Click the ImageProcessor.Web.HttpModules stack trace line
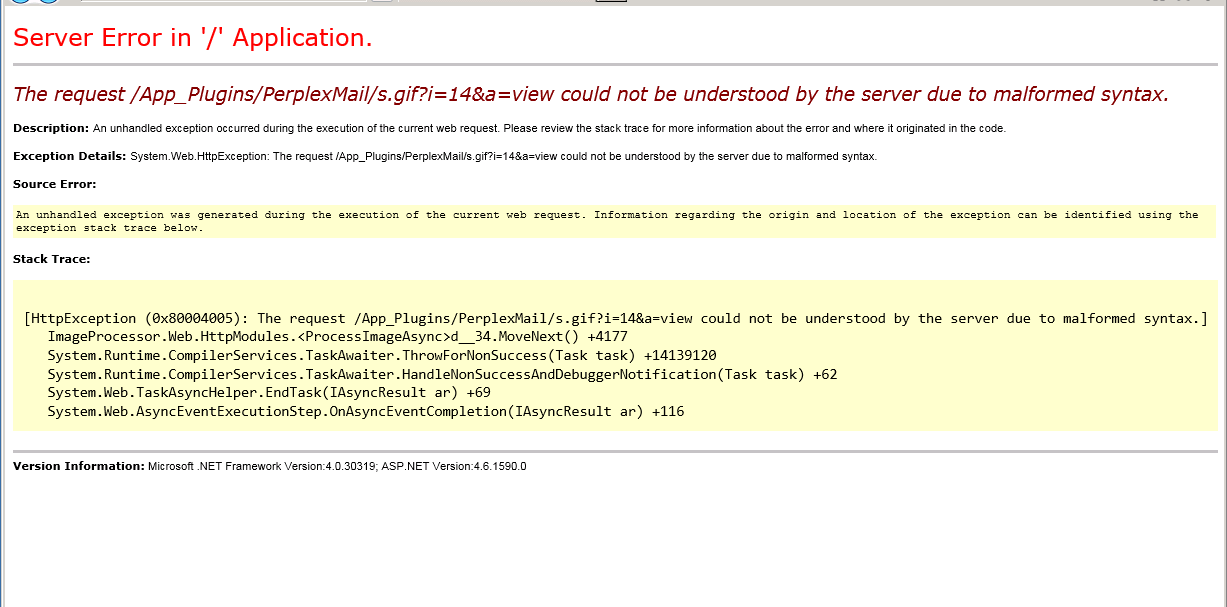 coord(337,337)
